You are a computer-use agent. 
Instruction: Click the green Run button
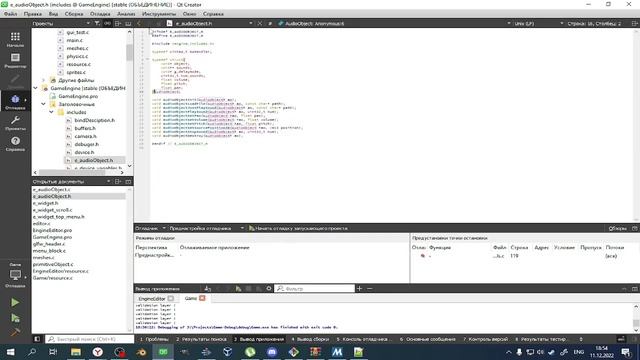pos(15,302)
